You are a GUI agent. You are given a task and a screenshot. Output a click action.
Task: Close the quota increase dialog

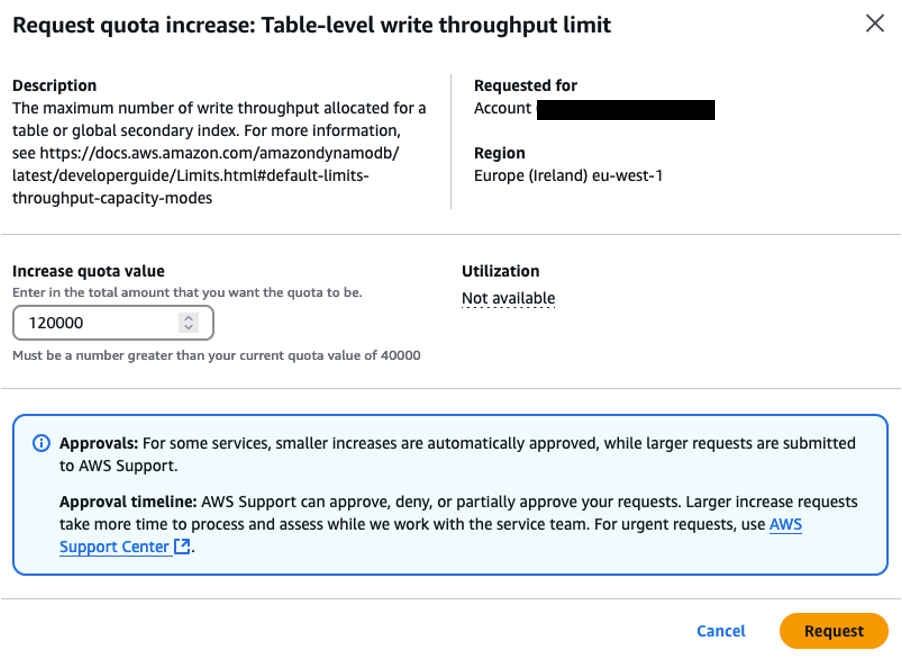coord(875,23)
